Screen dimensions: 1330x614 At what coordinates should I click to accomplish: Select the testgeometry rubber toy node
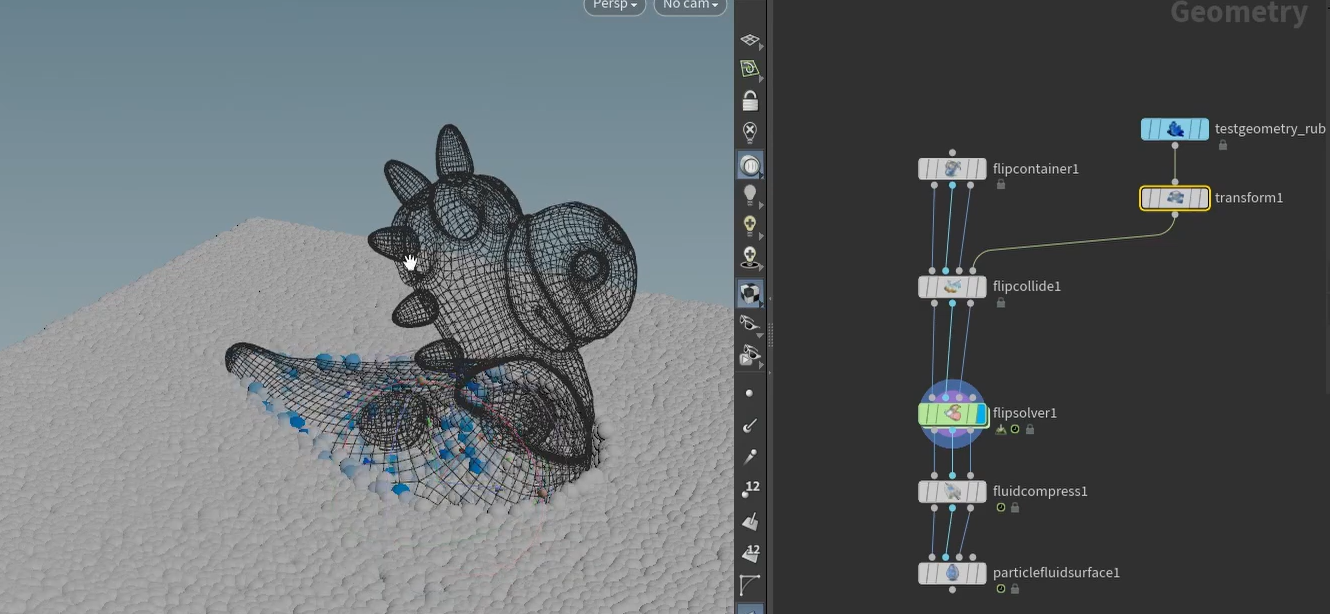coord(1175,129)
